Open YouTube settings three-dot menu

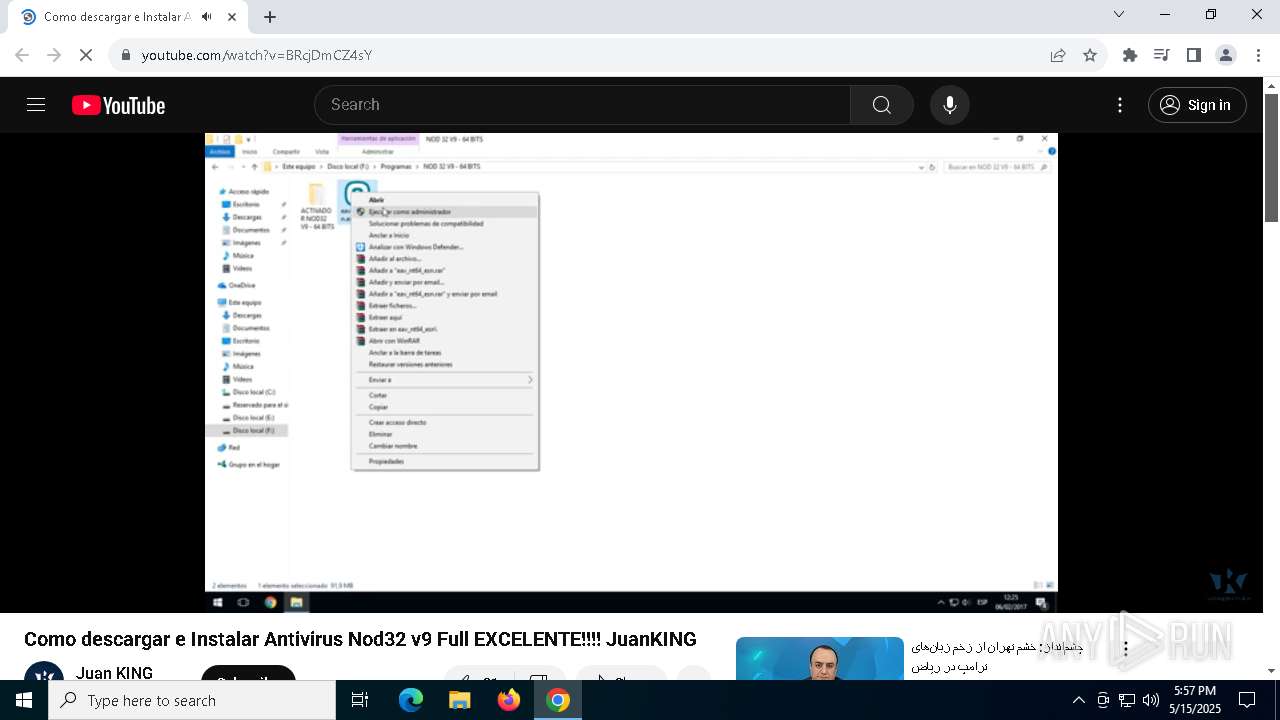coord(1120,105)
